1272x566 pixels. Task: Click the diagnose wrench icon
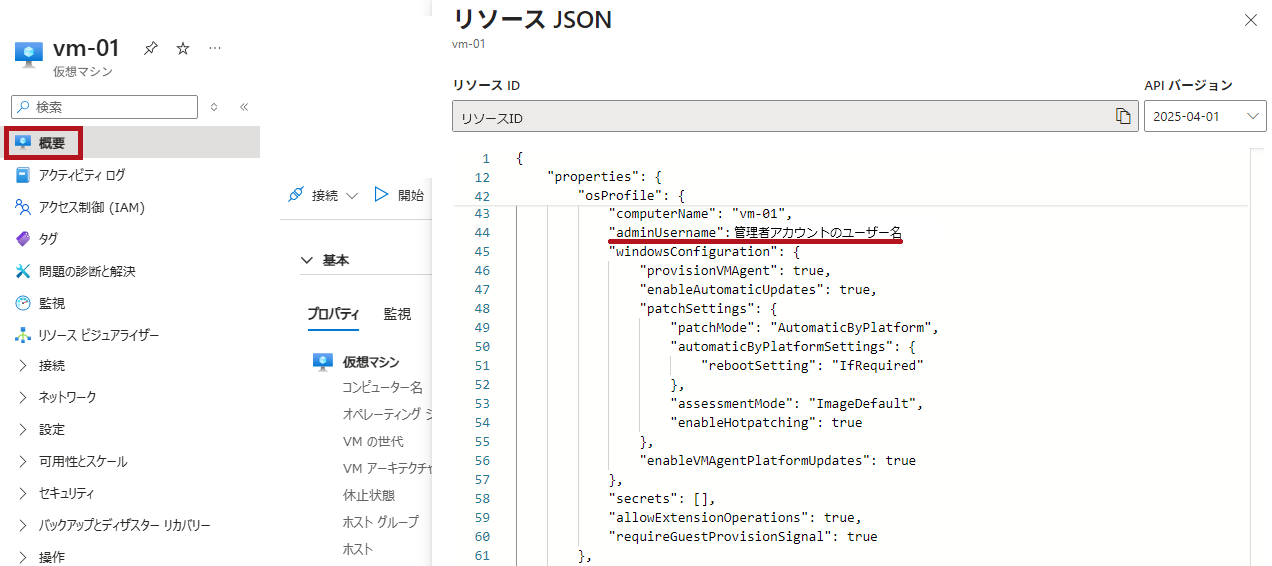[23, 271]
